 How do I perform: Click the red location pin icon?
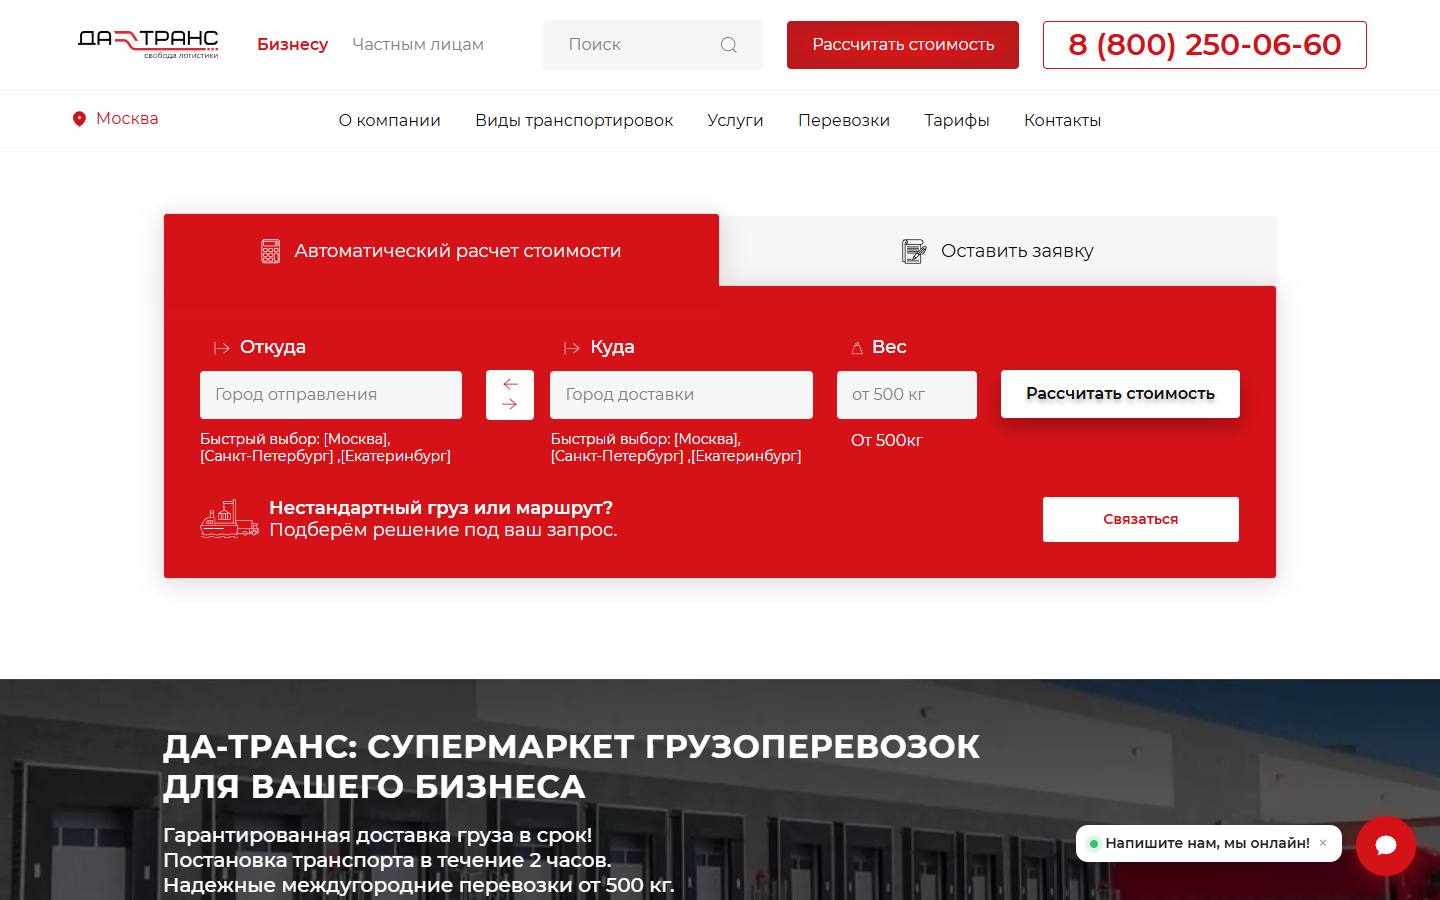tap(79, 119)
